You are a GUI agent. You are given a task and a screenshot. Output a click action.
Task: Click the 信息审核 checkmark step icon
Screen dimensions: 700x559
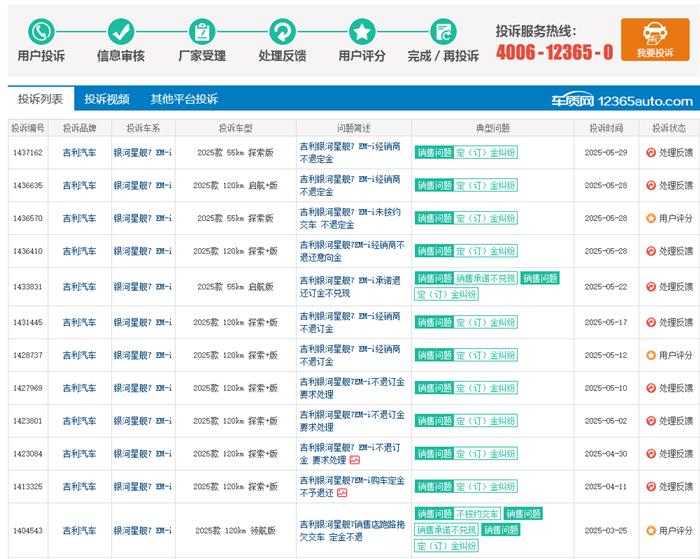click(x=121, y=32)
